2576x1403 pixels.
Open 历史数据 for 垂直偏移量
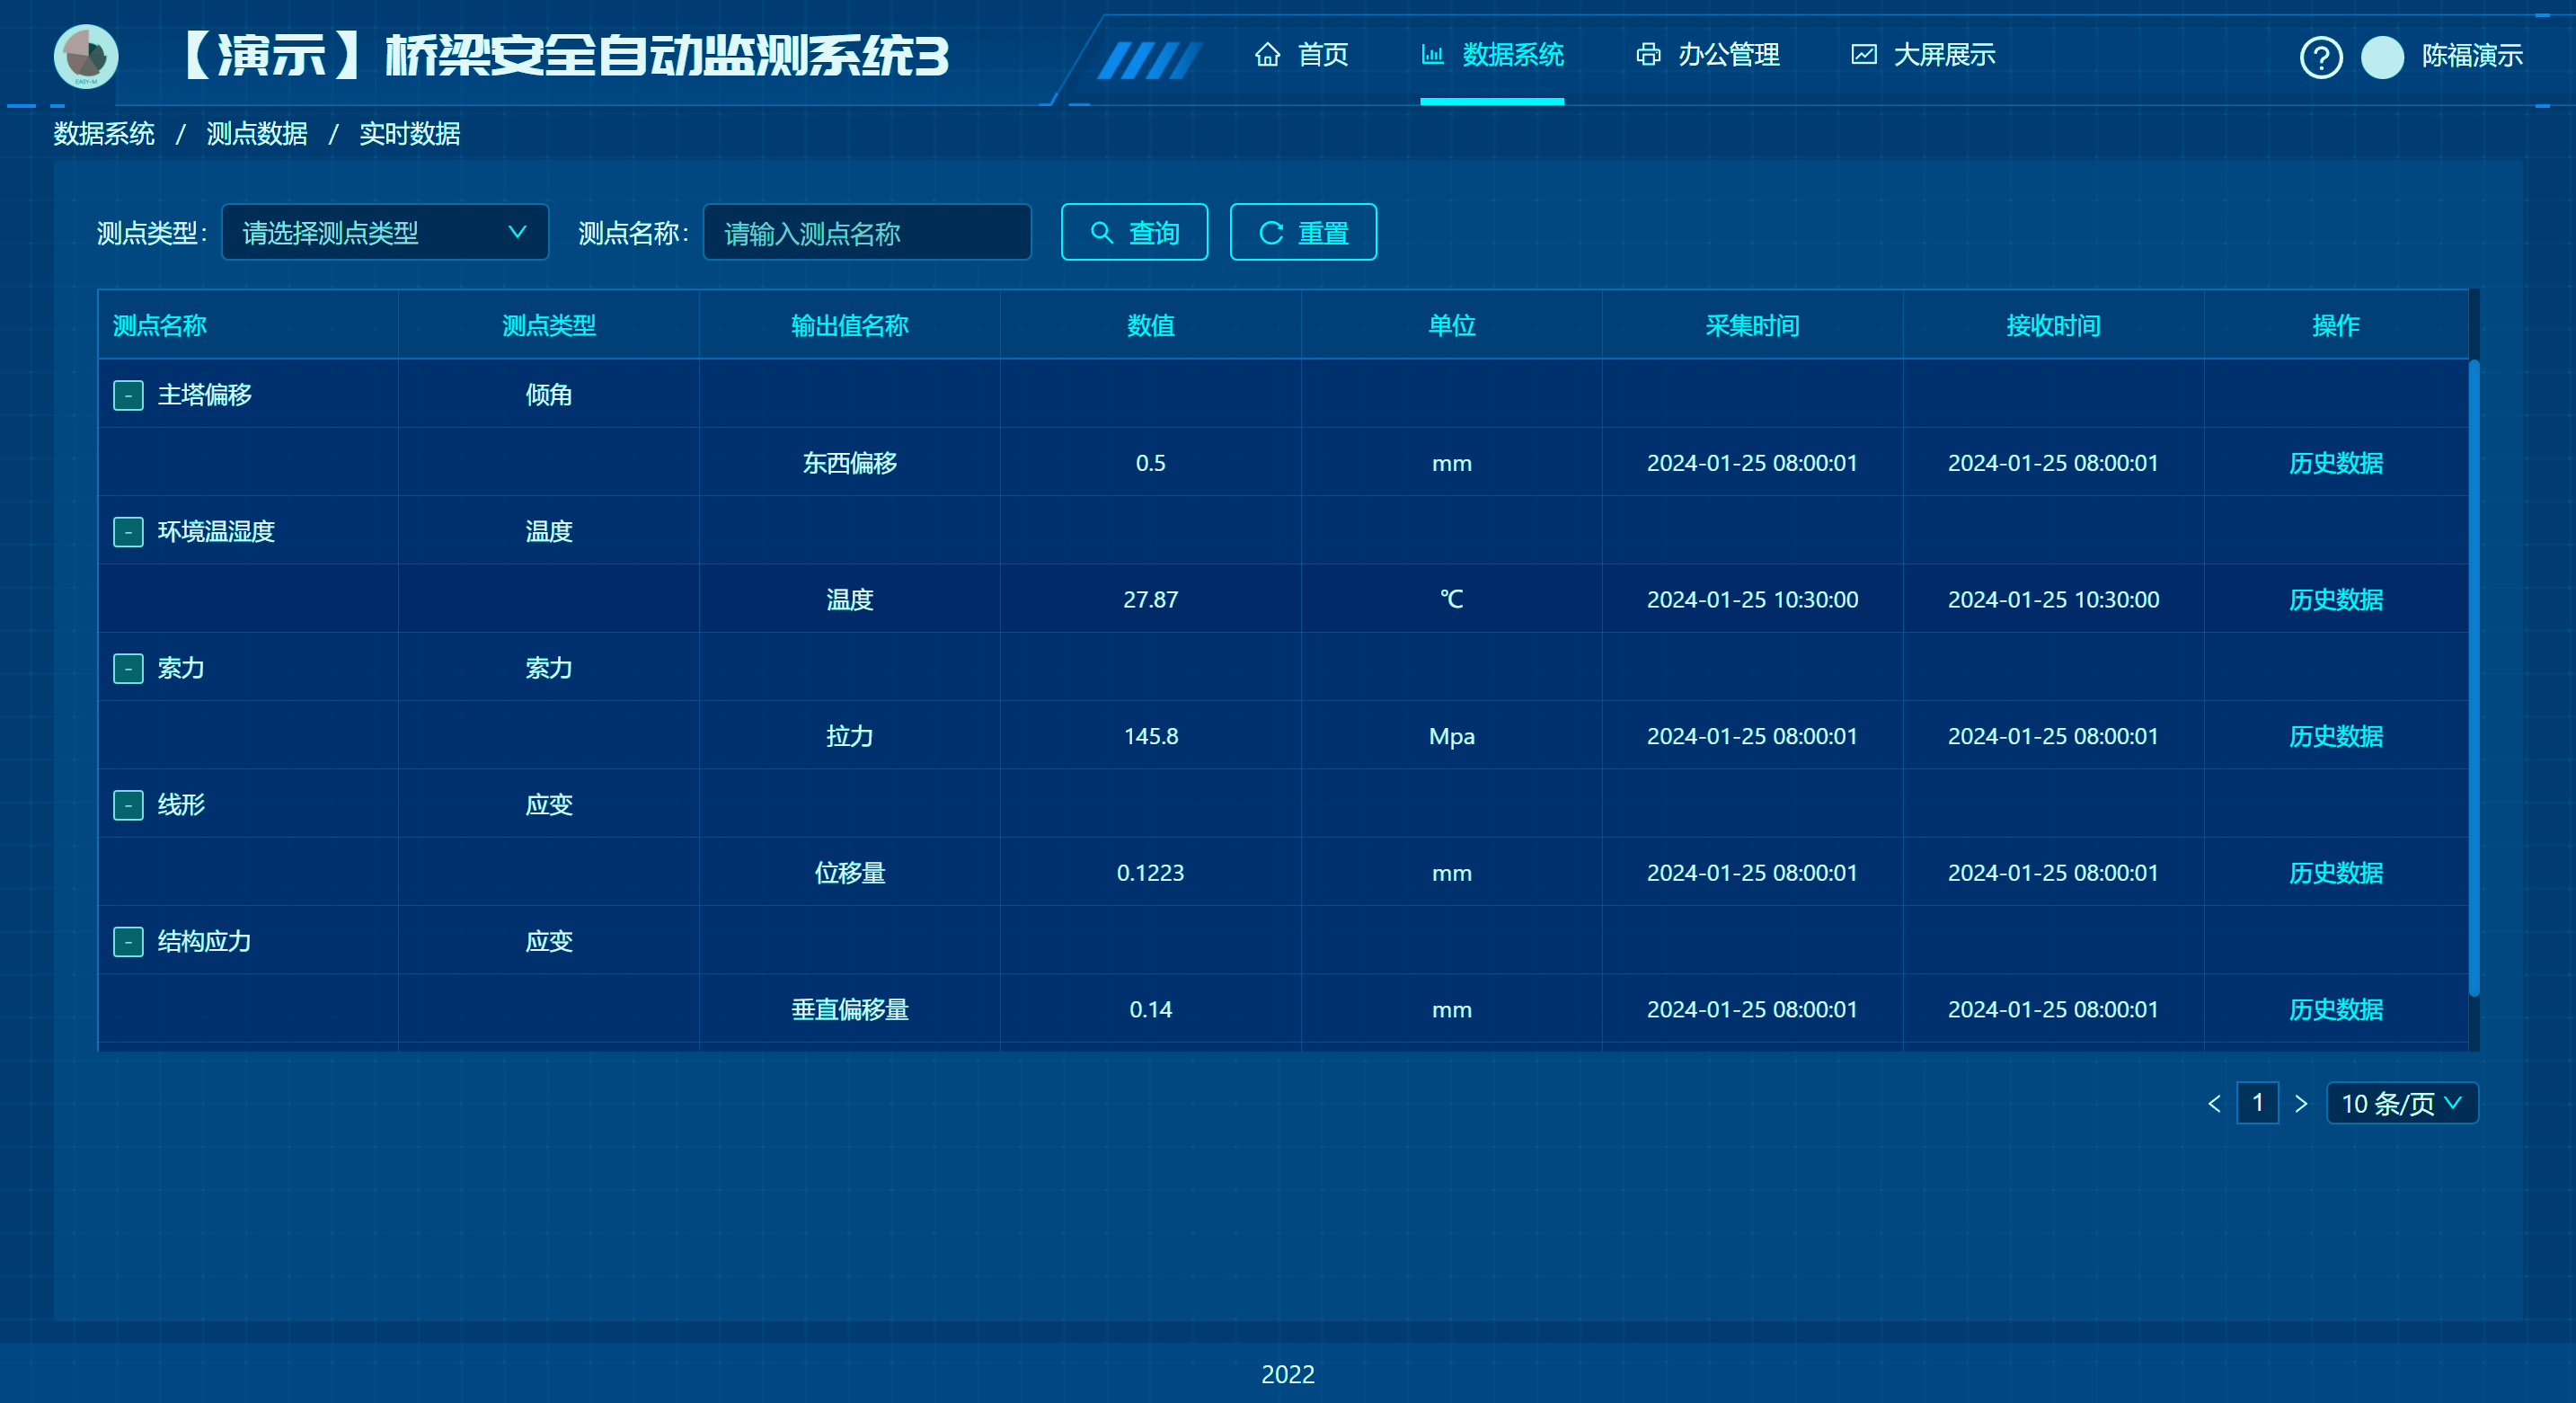pos(2336,1010)
